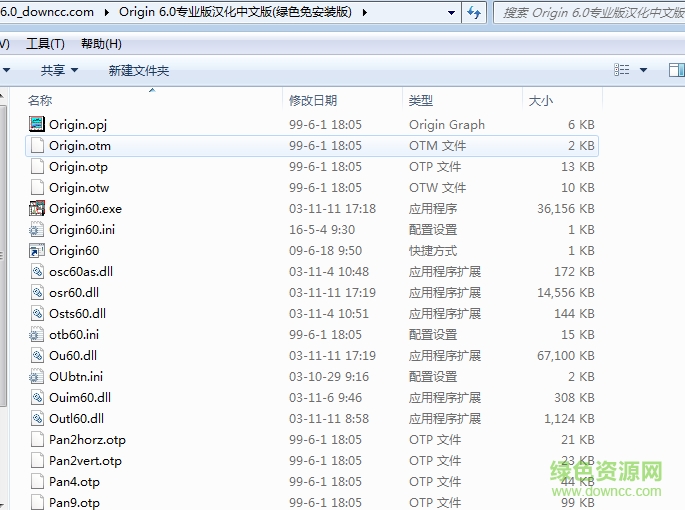The height and width of the screenshot is (510, 685).
Task: Sort by the 修改日期 column header
Action: click(343, 101)
